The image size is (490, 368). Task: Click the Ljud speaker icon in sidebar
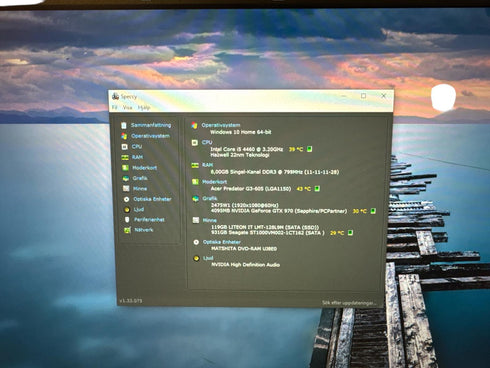pyautogui.click(x=127, y=210)
